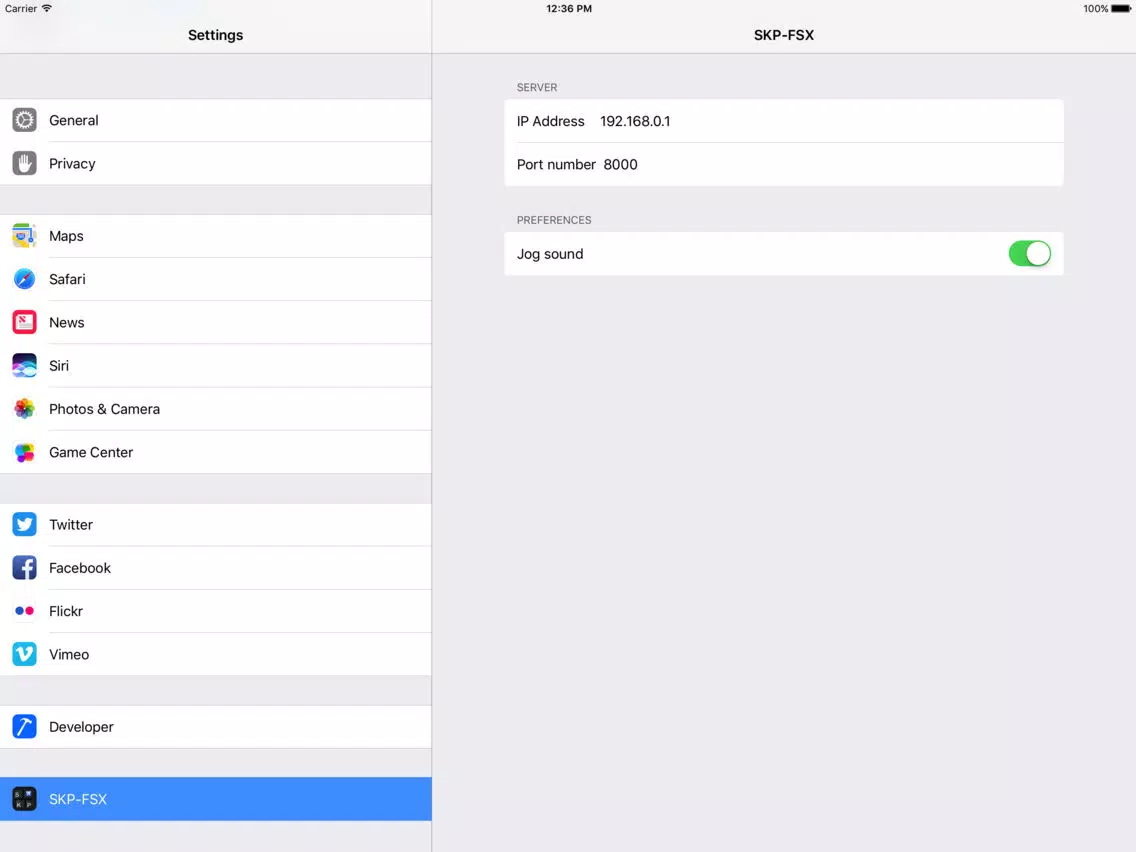Select the News settings label

pyautogui.click(x=67, y=322)
